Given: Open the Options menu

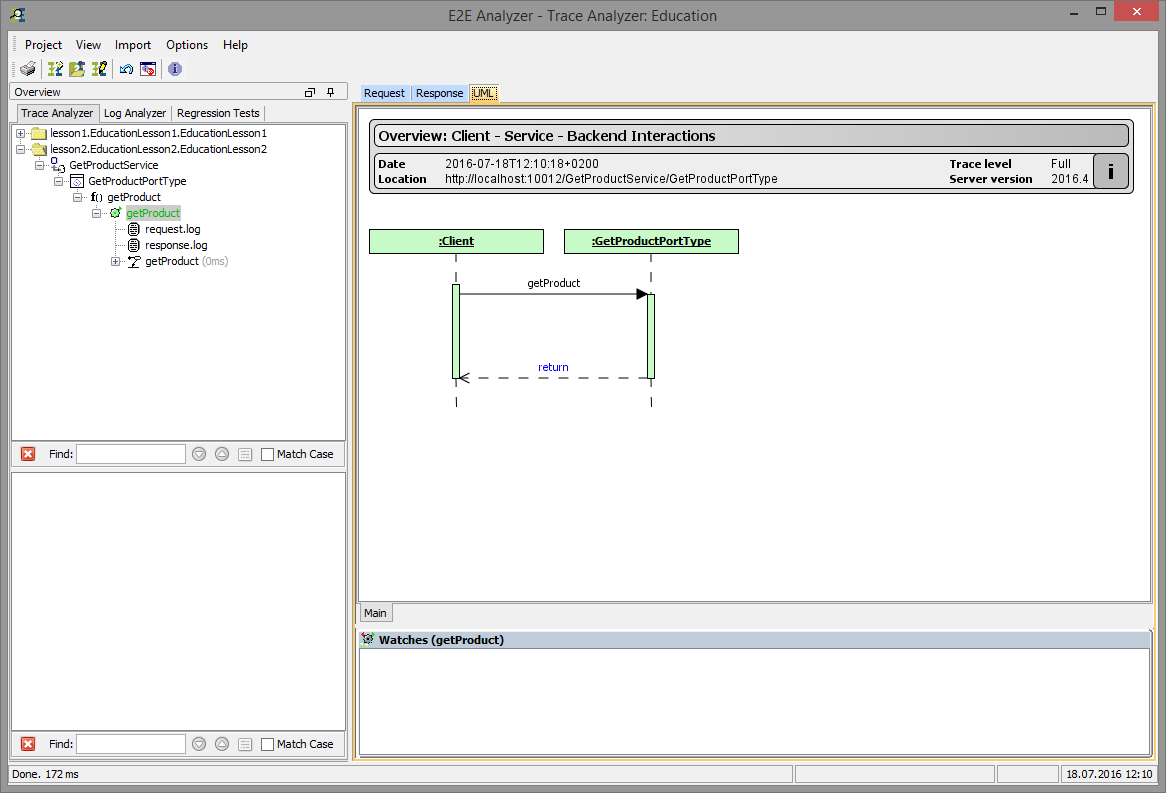Looking at the screenshot, I should pos(187,45).
